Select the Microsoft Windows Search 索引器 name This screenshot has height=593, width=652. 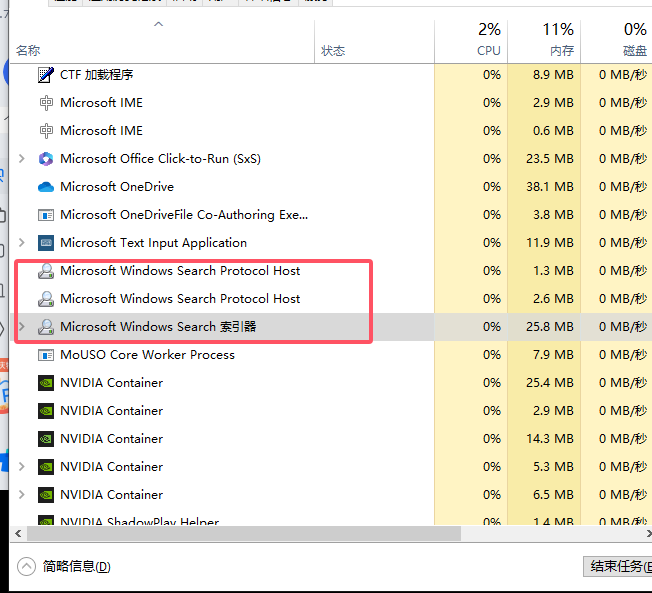coord(158,327)
